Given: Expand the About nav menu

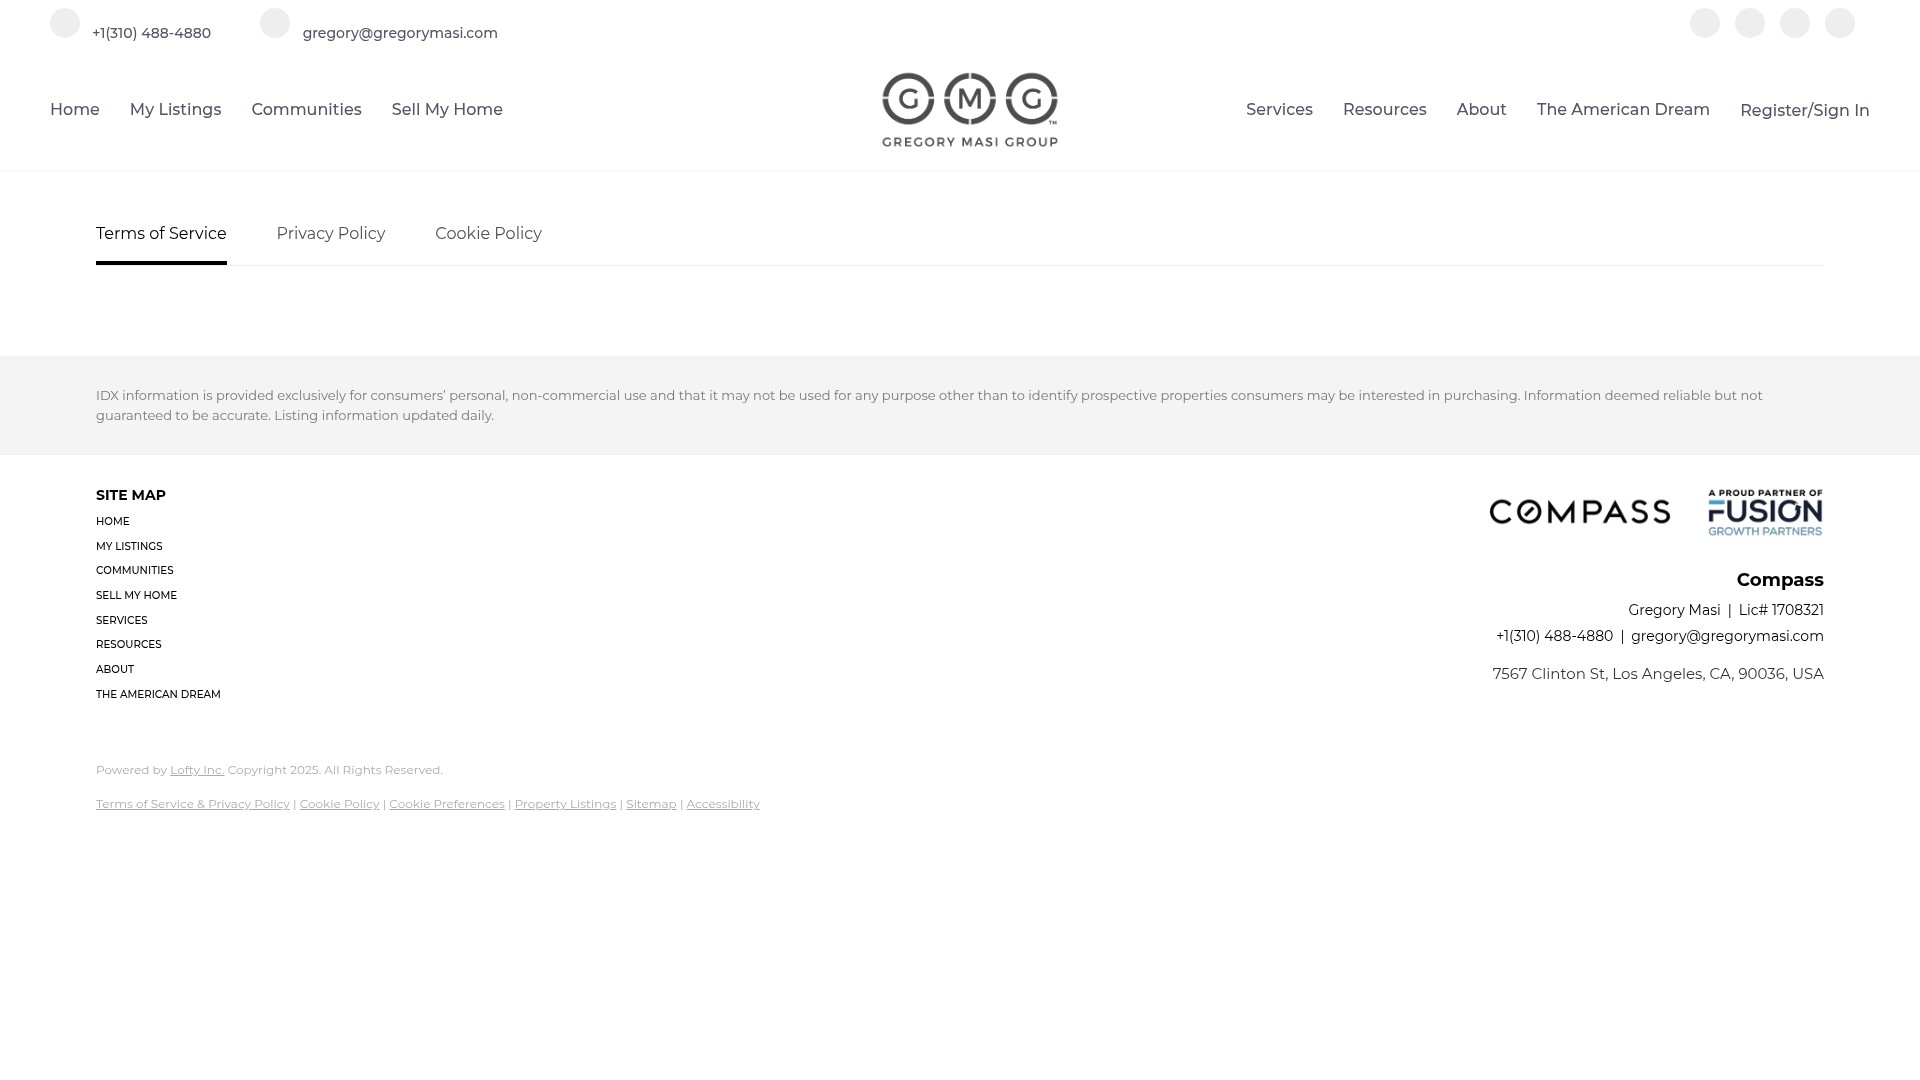Looking at the screenshot, I should (1481, 110).
